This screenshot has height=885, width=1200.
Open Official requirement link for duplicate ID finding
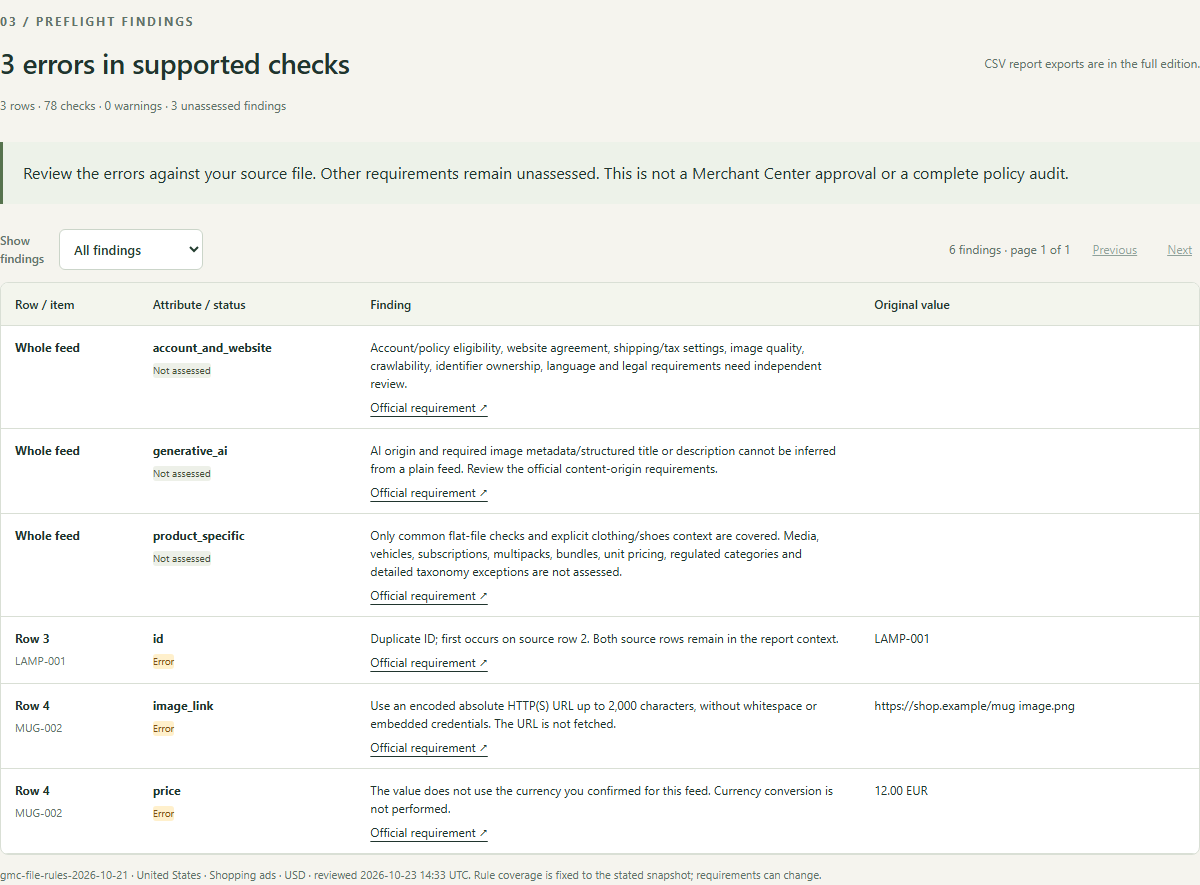click(429, 663)
